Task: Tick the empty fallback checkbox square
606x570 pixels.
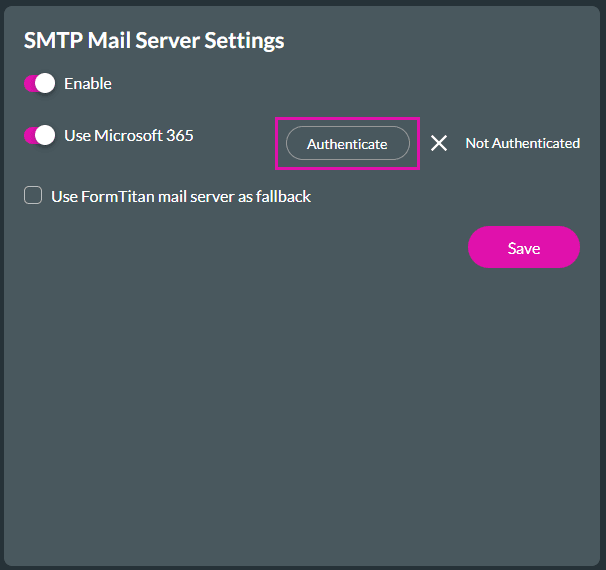Action: click(x=33, y=197)
